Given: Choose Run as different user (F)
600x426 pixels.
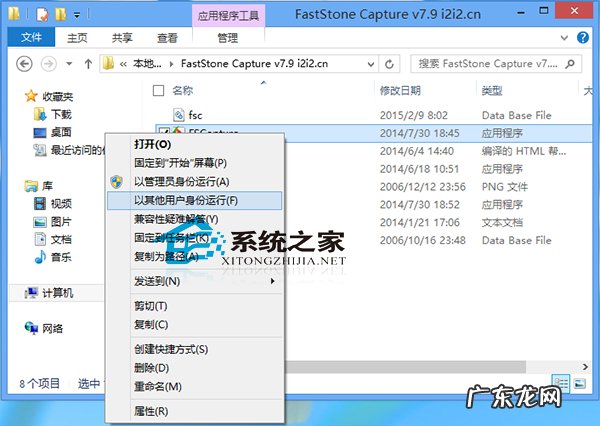Looking at the screenshot, I should [194, 201].
